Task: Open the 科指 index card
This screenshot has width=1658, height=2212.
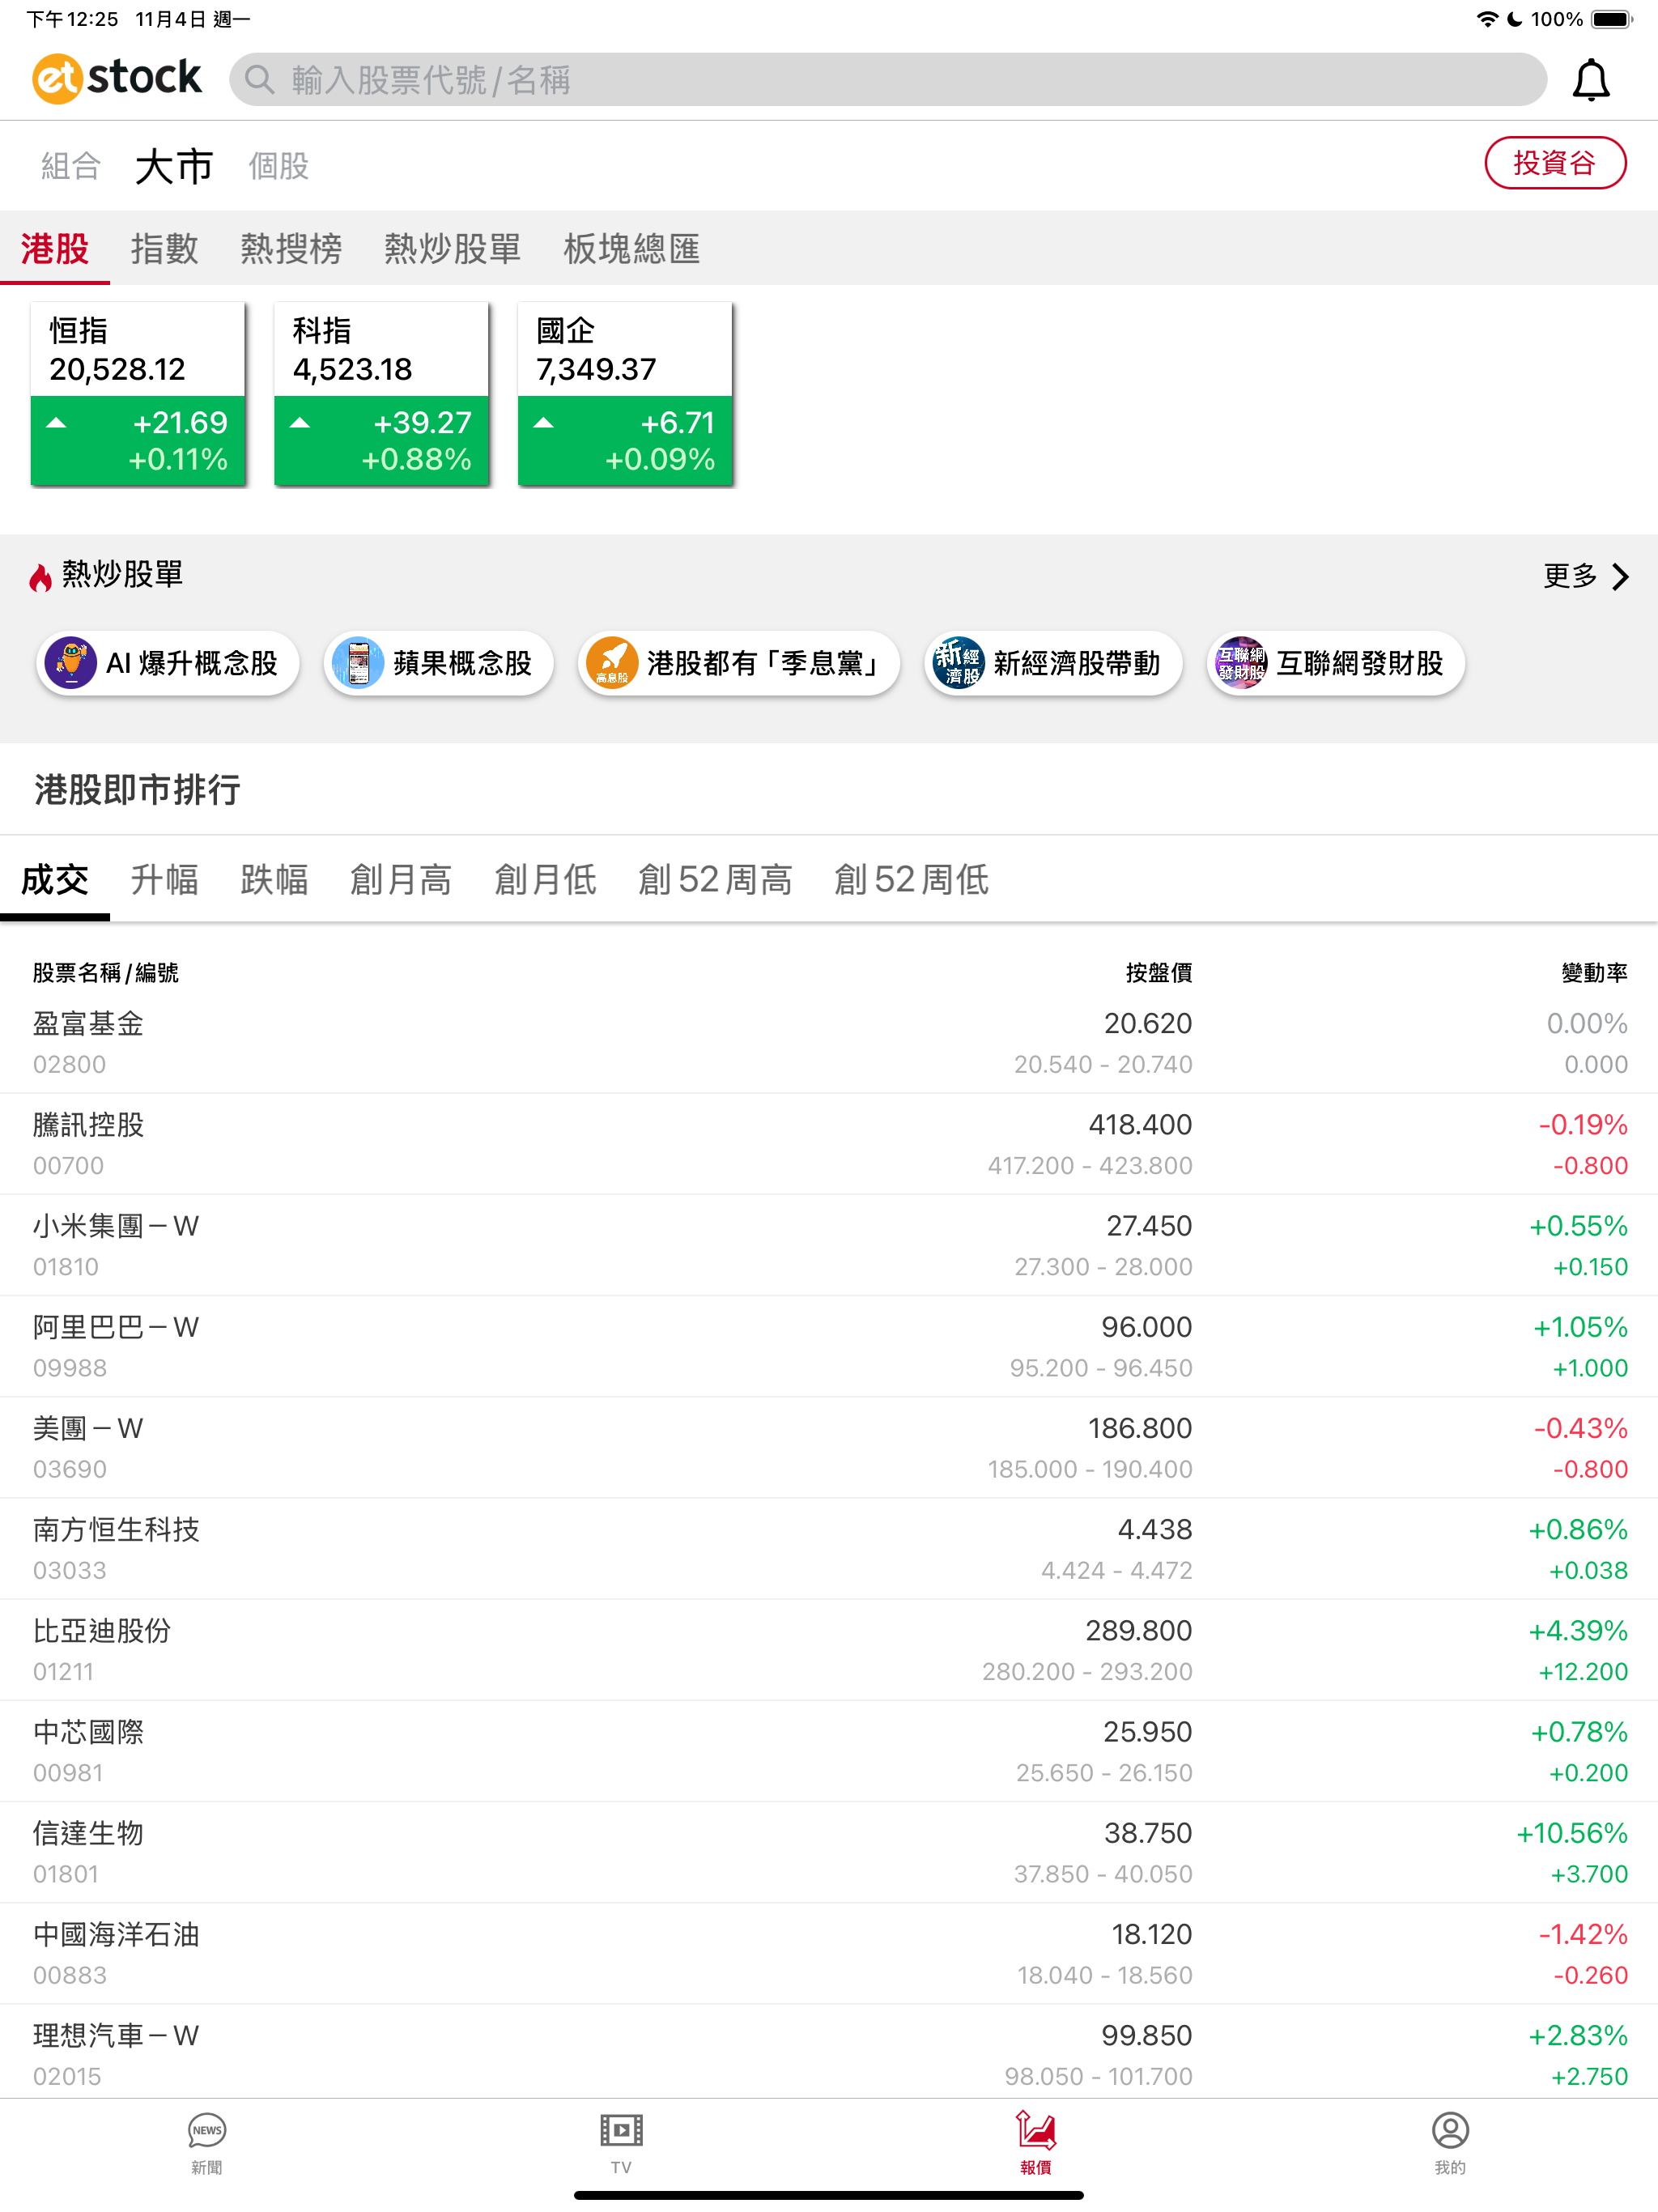Action: (381, 394)
